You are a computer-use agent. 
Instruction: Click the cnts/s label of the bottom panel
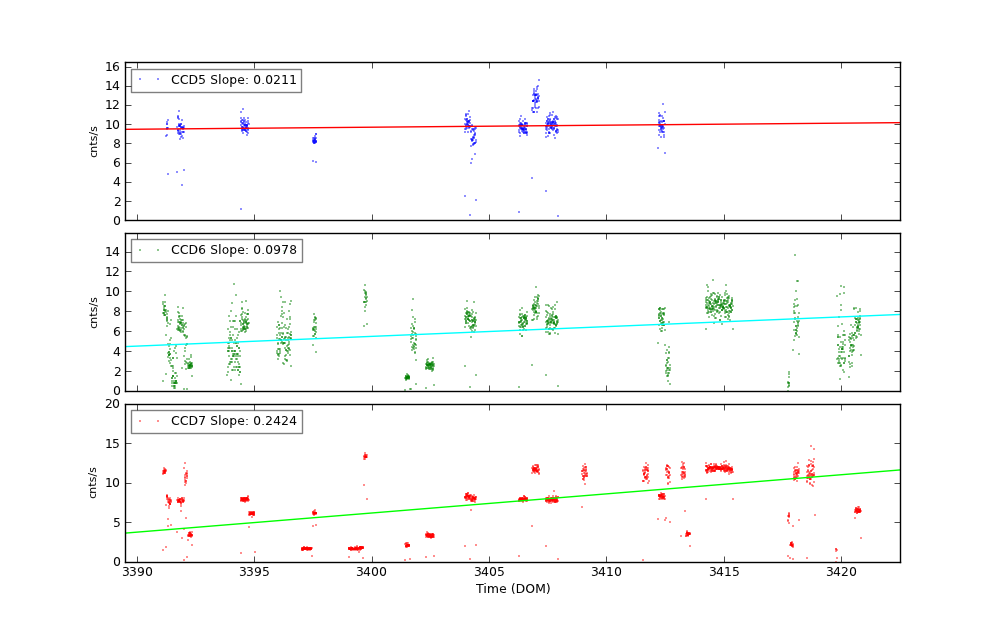(x=94, y=482)
